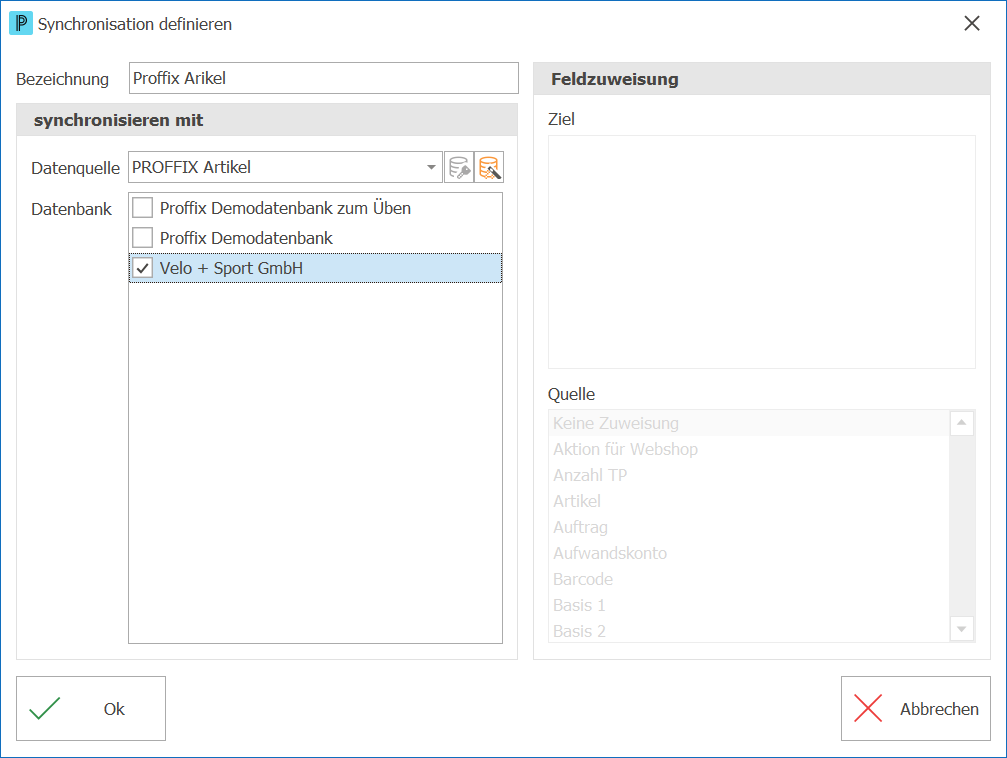Uncheck the Velo + Sport GmbH checkbox
The width and height of the screenshot is (1007, 758).
tap(143, 269)
